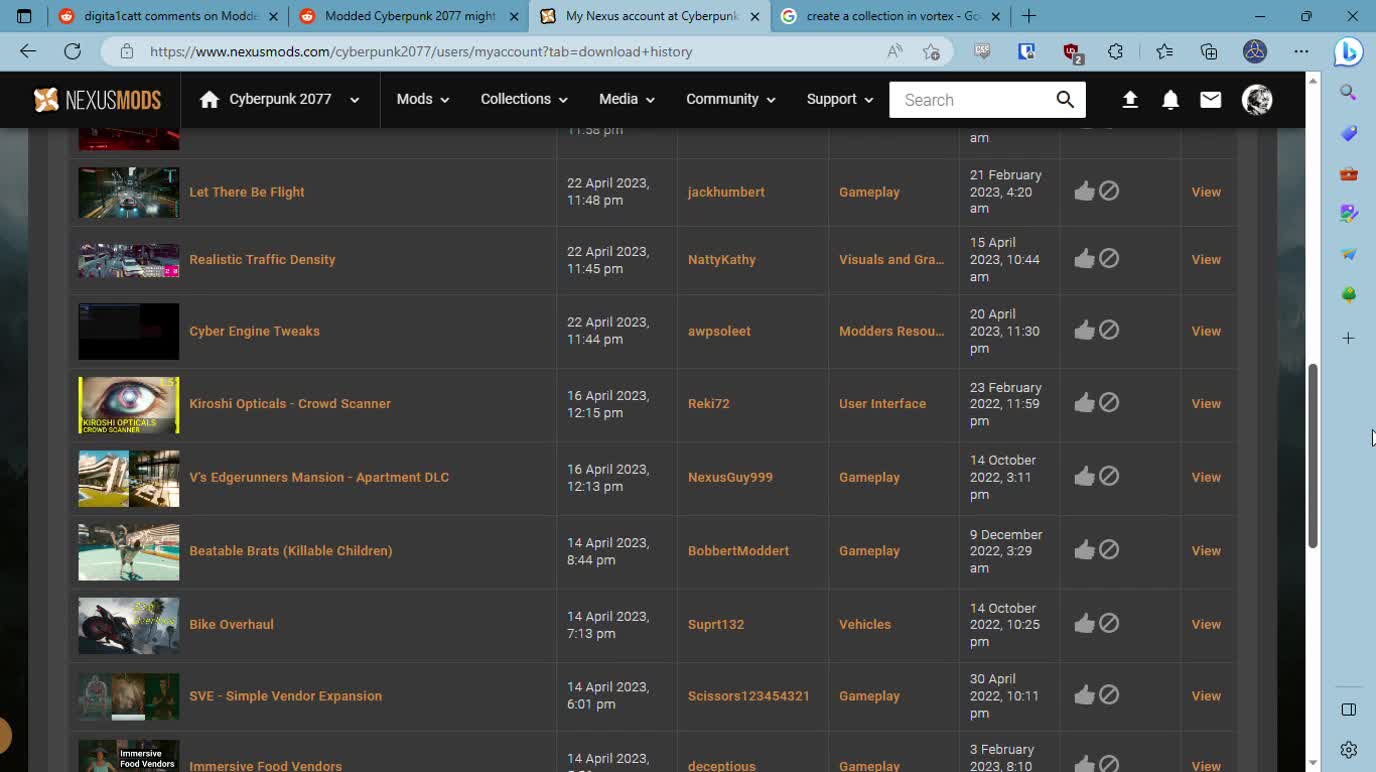Click the search magnifier icon
1376x772 pixels.
point(1065,100)
